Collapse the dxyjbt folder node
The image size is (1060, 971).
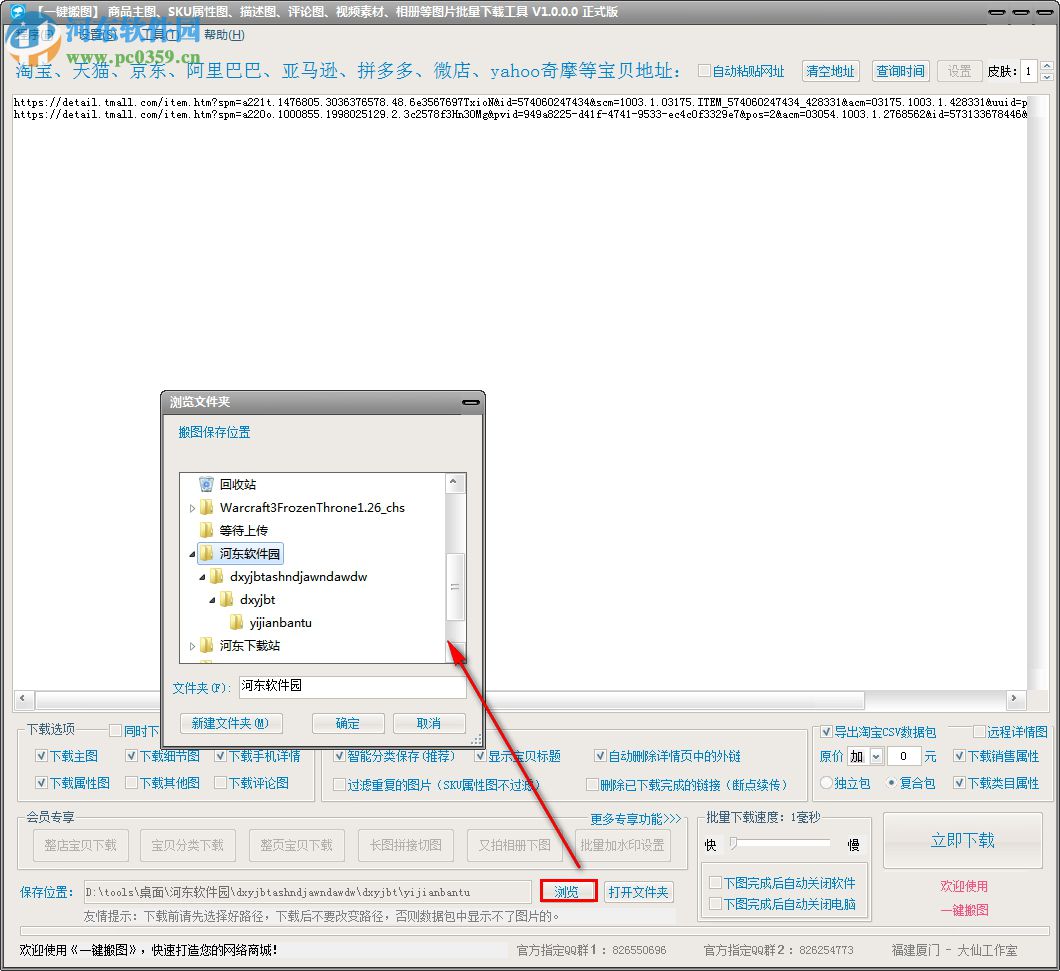(212, 600)
